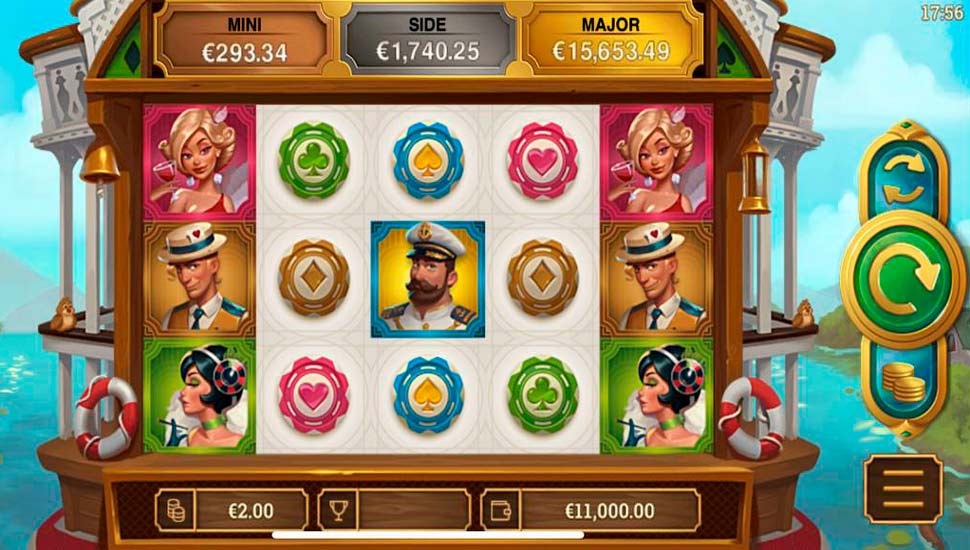Click the blonde woman symbol on left reel
Image resolution: width=970 pixels, height=550 pixels.
pyautogui.click(x=199, y=162)
